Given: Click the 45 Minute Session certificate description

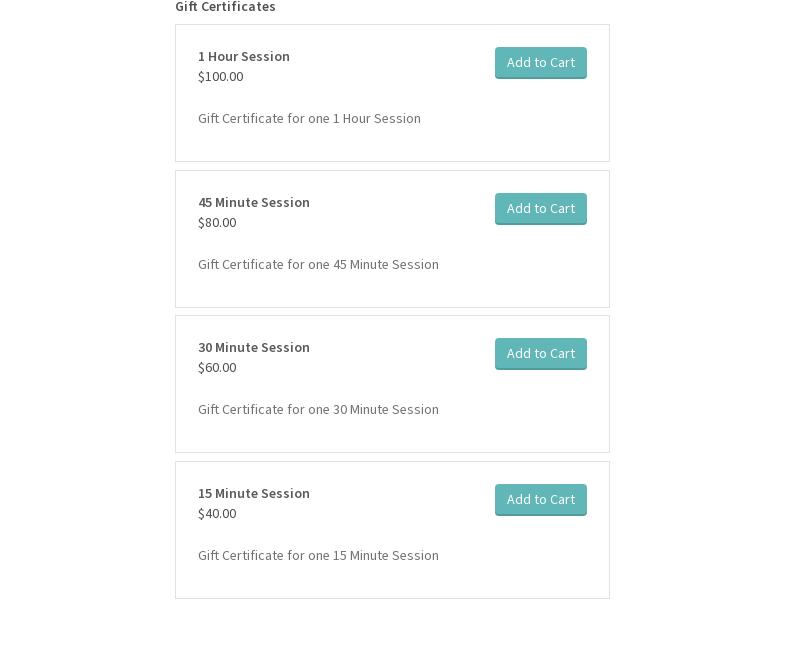Looking at the screenshot, I should coord(318,264).
